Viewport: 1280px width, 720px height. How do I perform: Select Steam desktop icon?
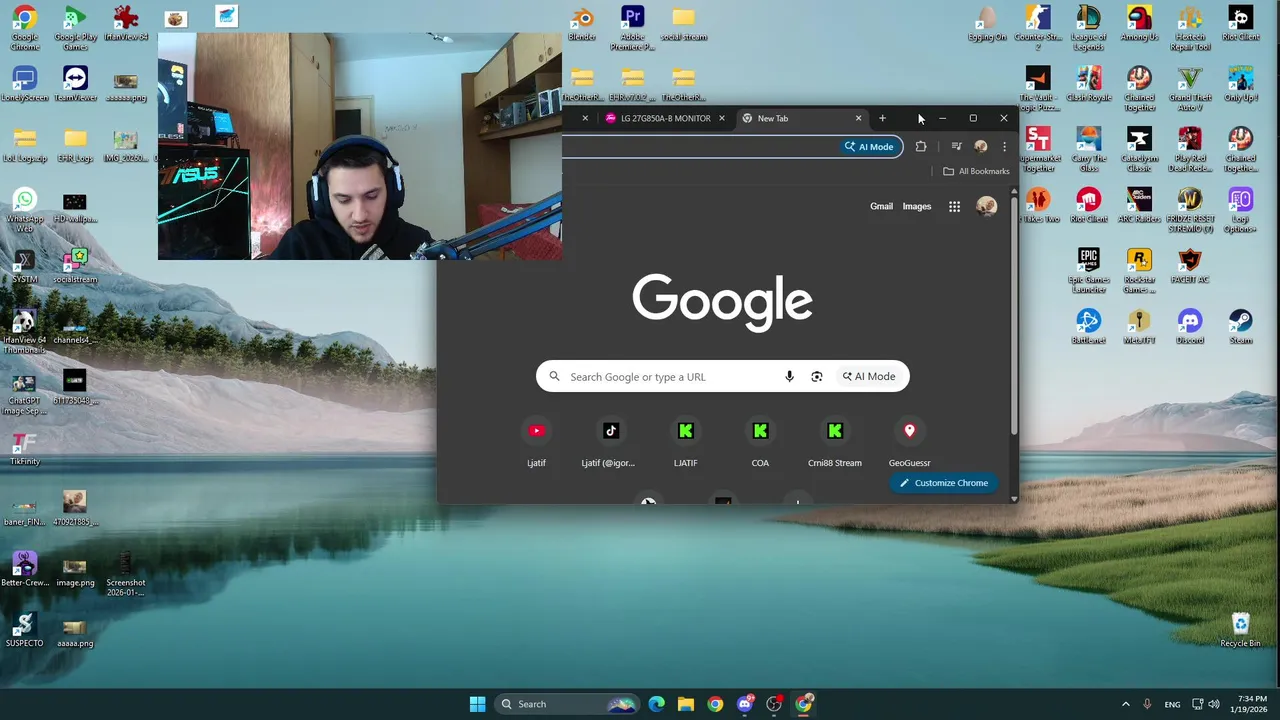click(1241, 327)
